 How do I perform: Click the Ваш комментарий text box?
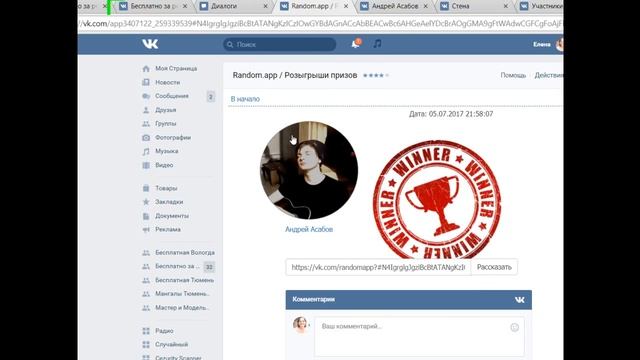pyautogui.click(x=419, y=337)
